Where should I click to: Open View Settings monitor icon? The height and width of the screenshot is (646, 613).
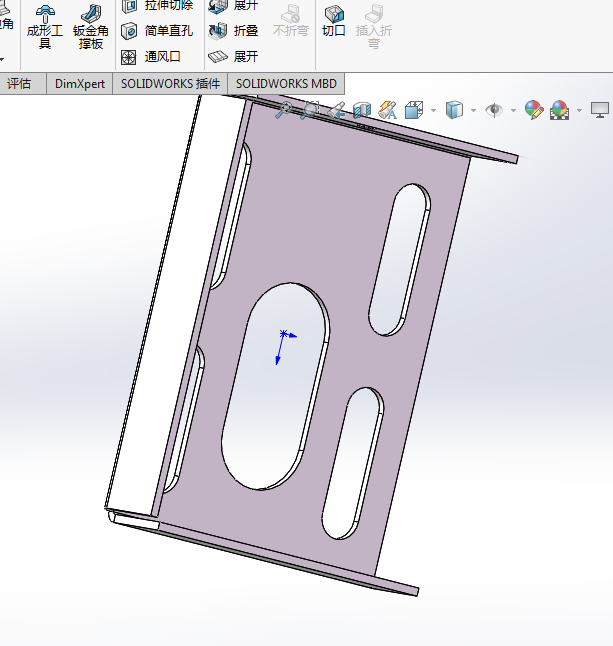[x=600, y=110]
